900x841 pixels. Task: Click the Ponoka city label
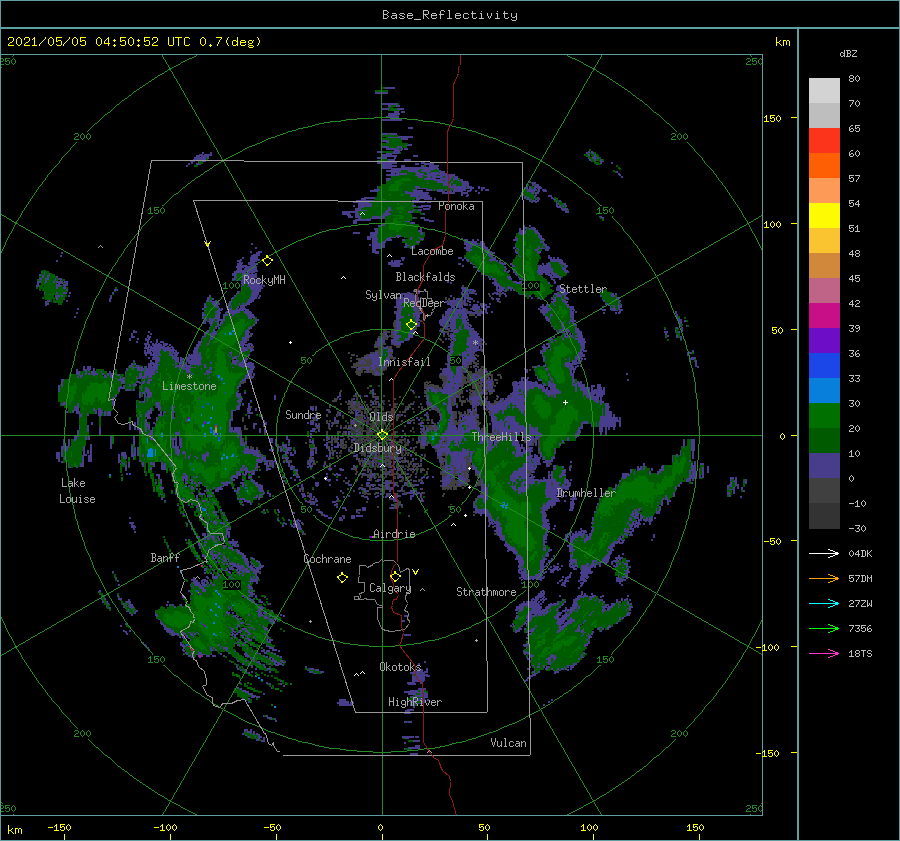(x=456, y=207)
